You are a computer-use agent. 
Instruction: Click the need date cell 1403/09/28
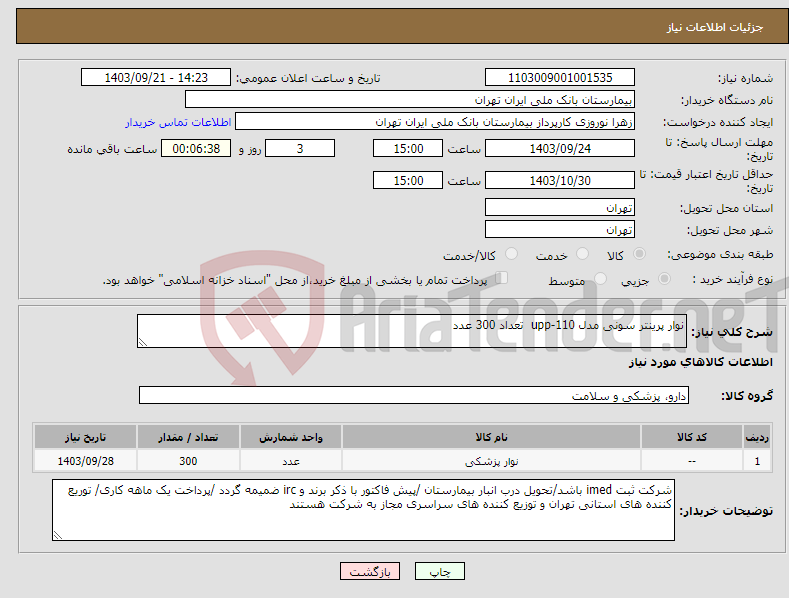click(86, 461)
